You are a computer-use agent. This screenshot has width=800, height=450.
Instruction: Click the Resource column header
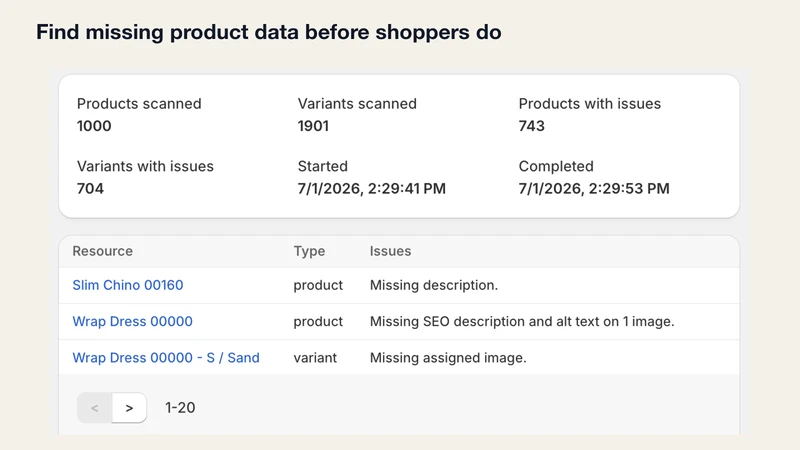[103, 251]
